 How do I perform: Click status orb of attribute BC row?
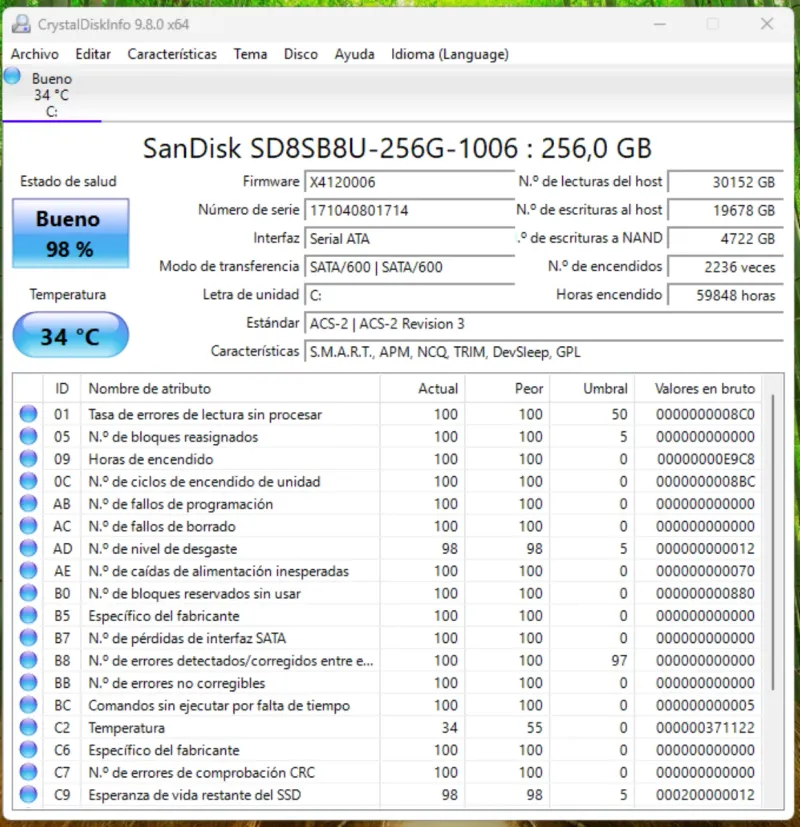click(x=28, y=705)
